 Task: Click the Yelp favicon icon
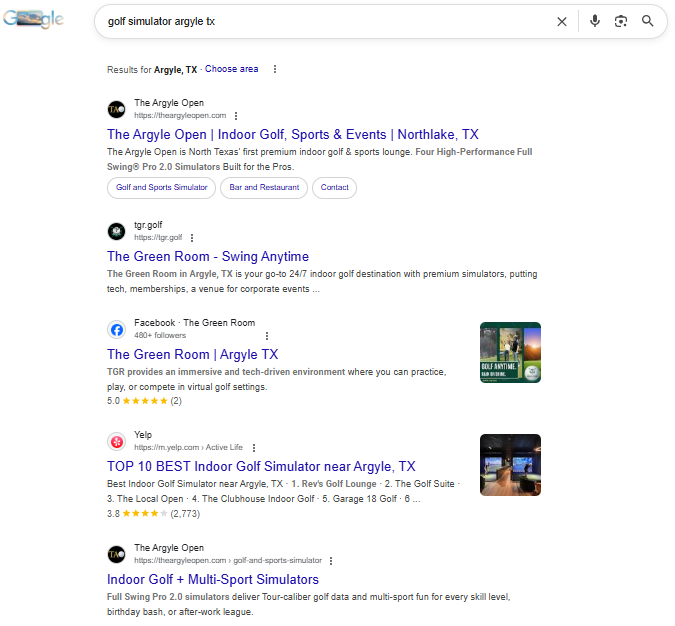coord(116,441)
